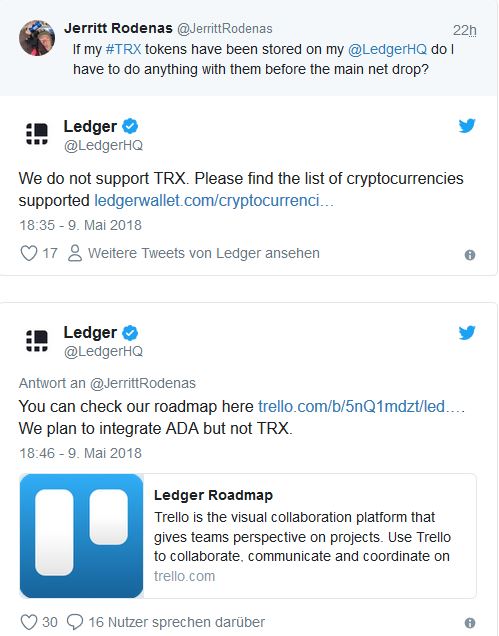Image resolution: width=499 pixels, height=636 pixels.
Task: Like the first Ledger tweet with heart icon
Action: (x=29, y=254)
